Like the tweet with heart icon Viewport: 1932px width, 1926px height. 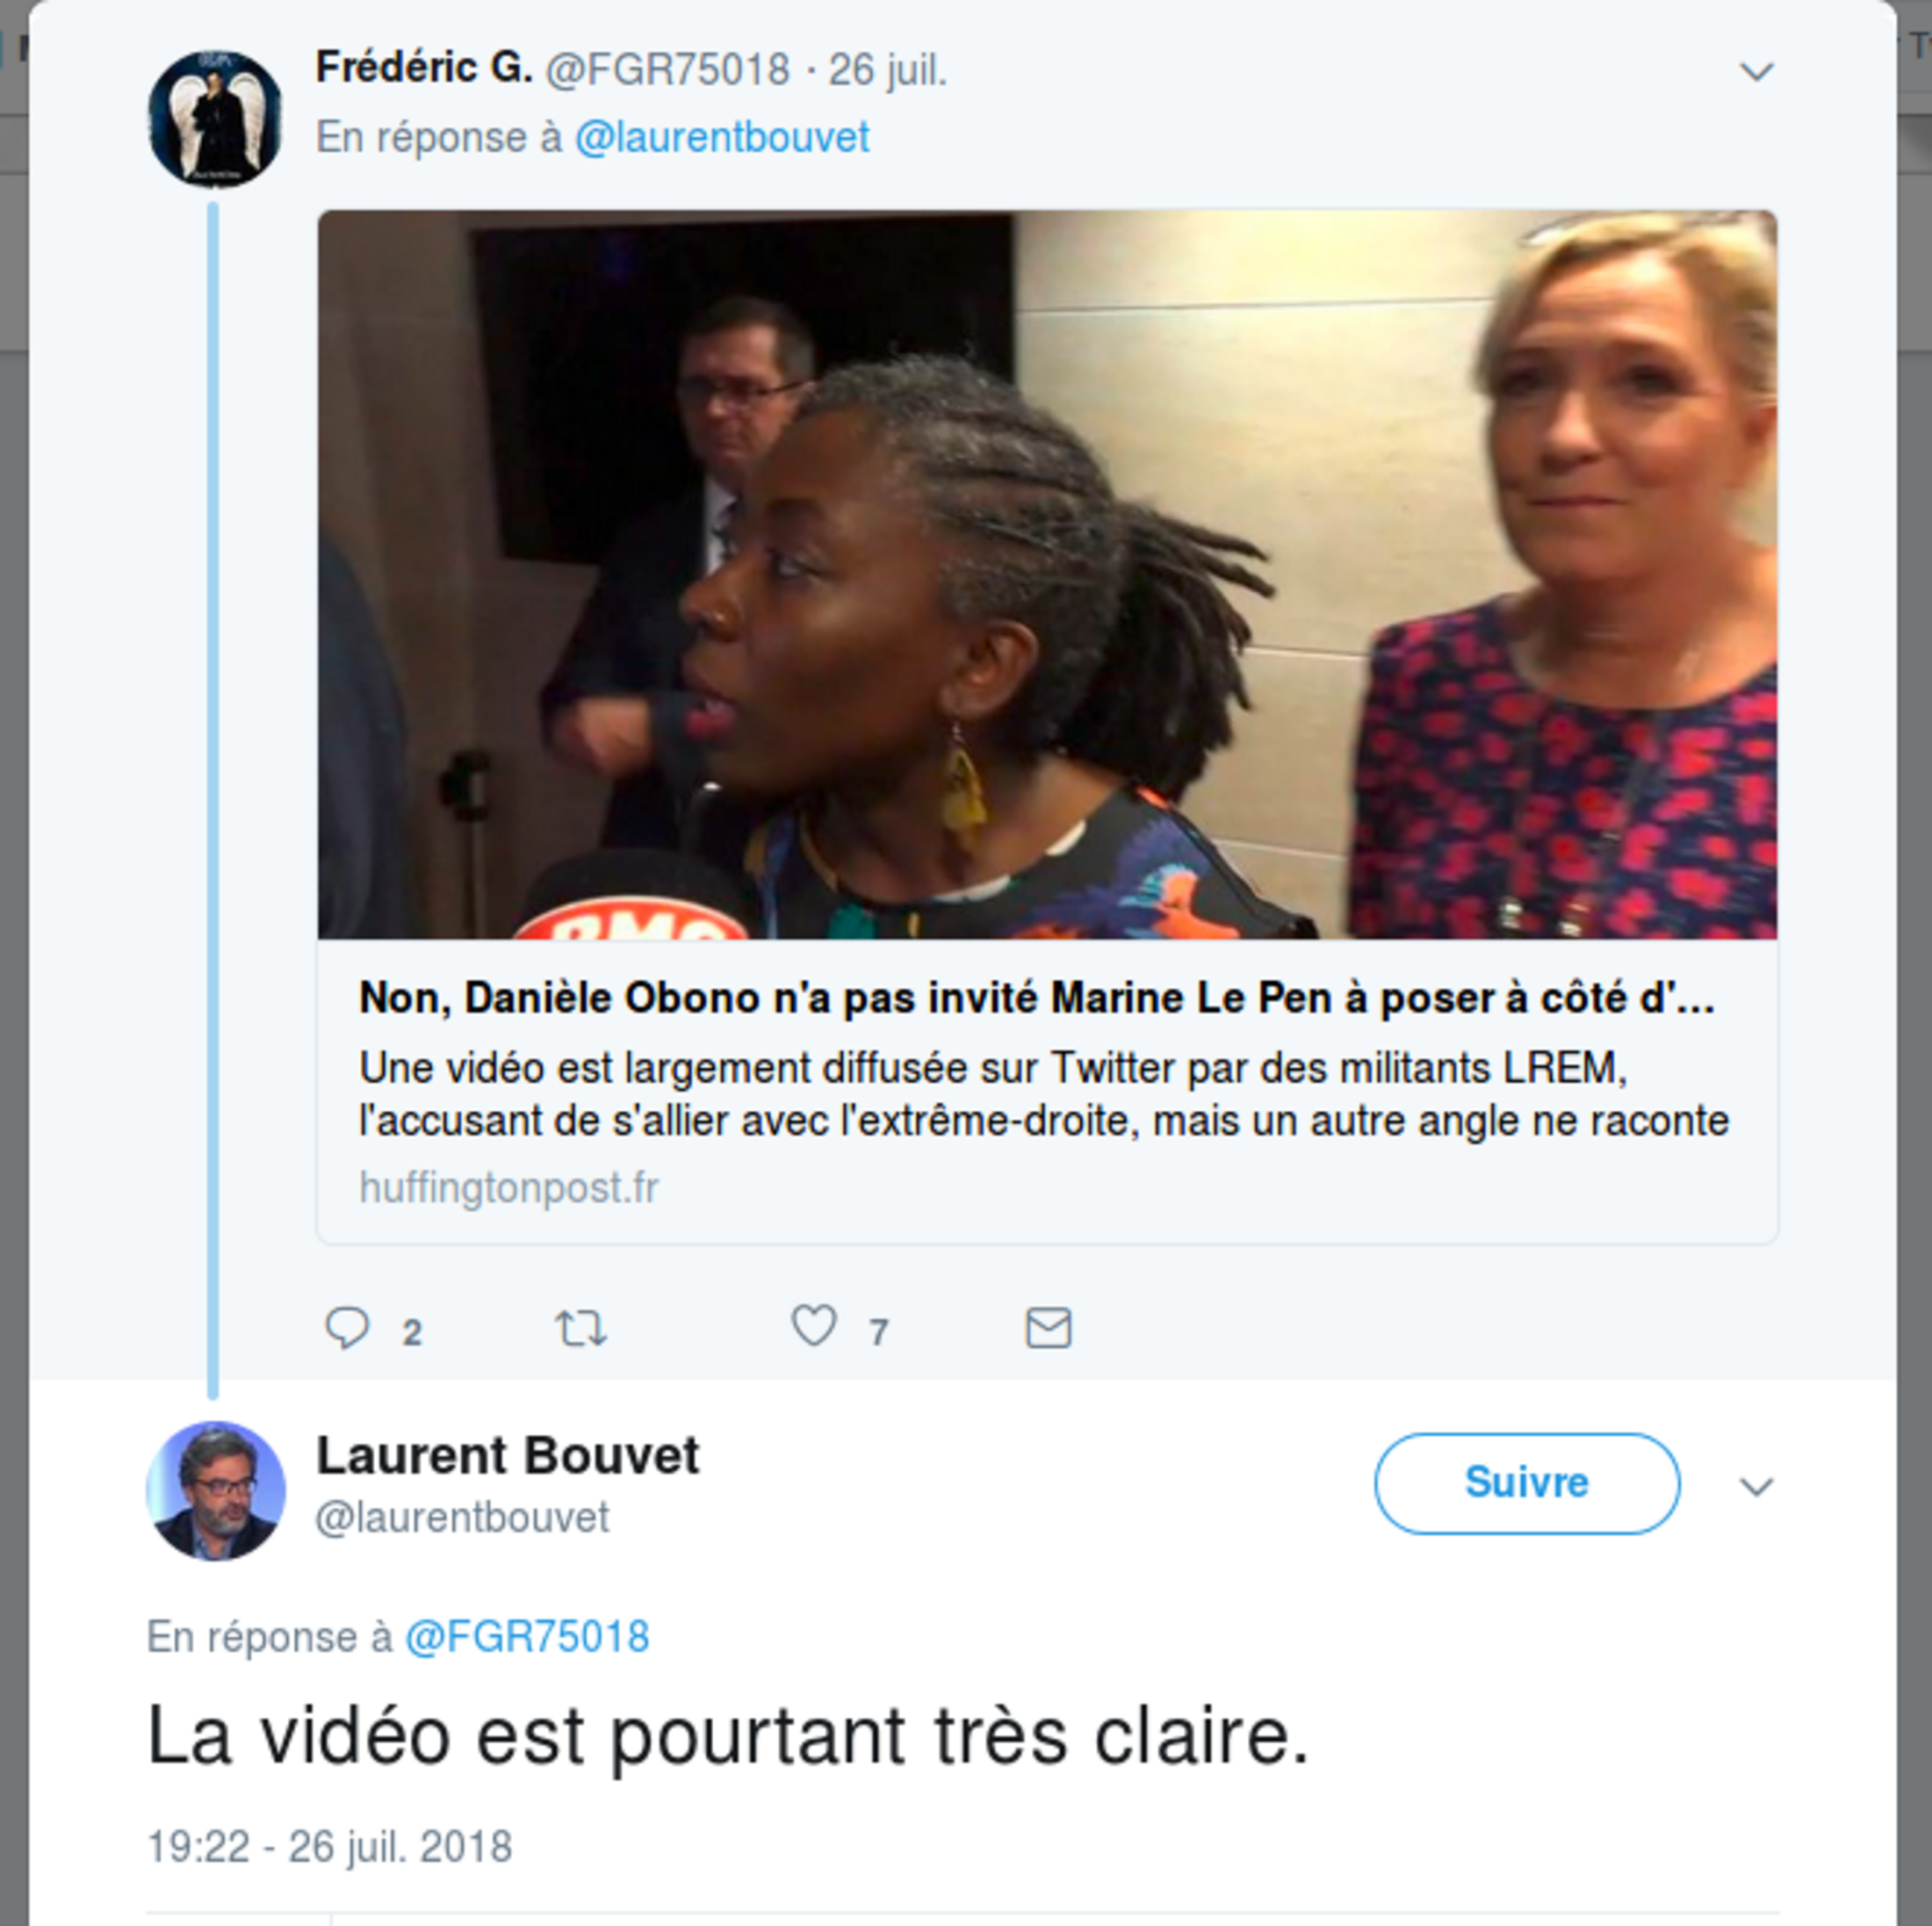point(814,1327)
